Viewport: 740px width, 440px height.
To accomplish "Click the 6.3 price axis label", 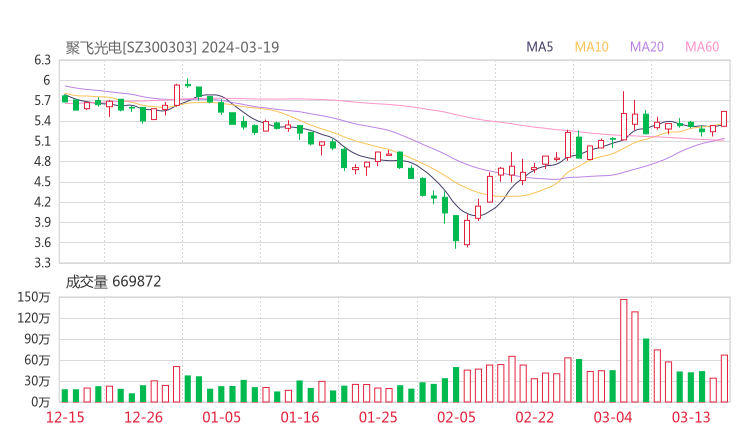I will [42, 60].
